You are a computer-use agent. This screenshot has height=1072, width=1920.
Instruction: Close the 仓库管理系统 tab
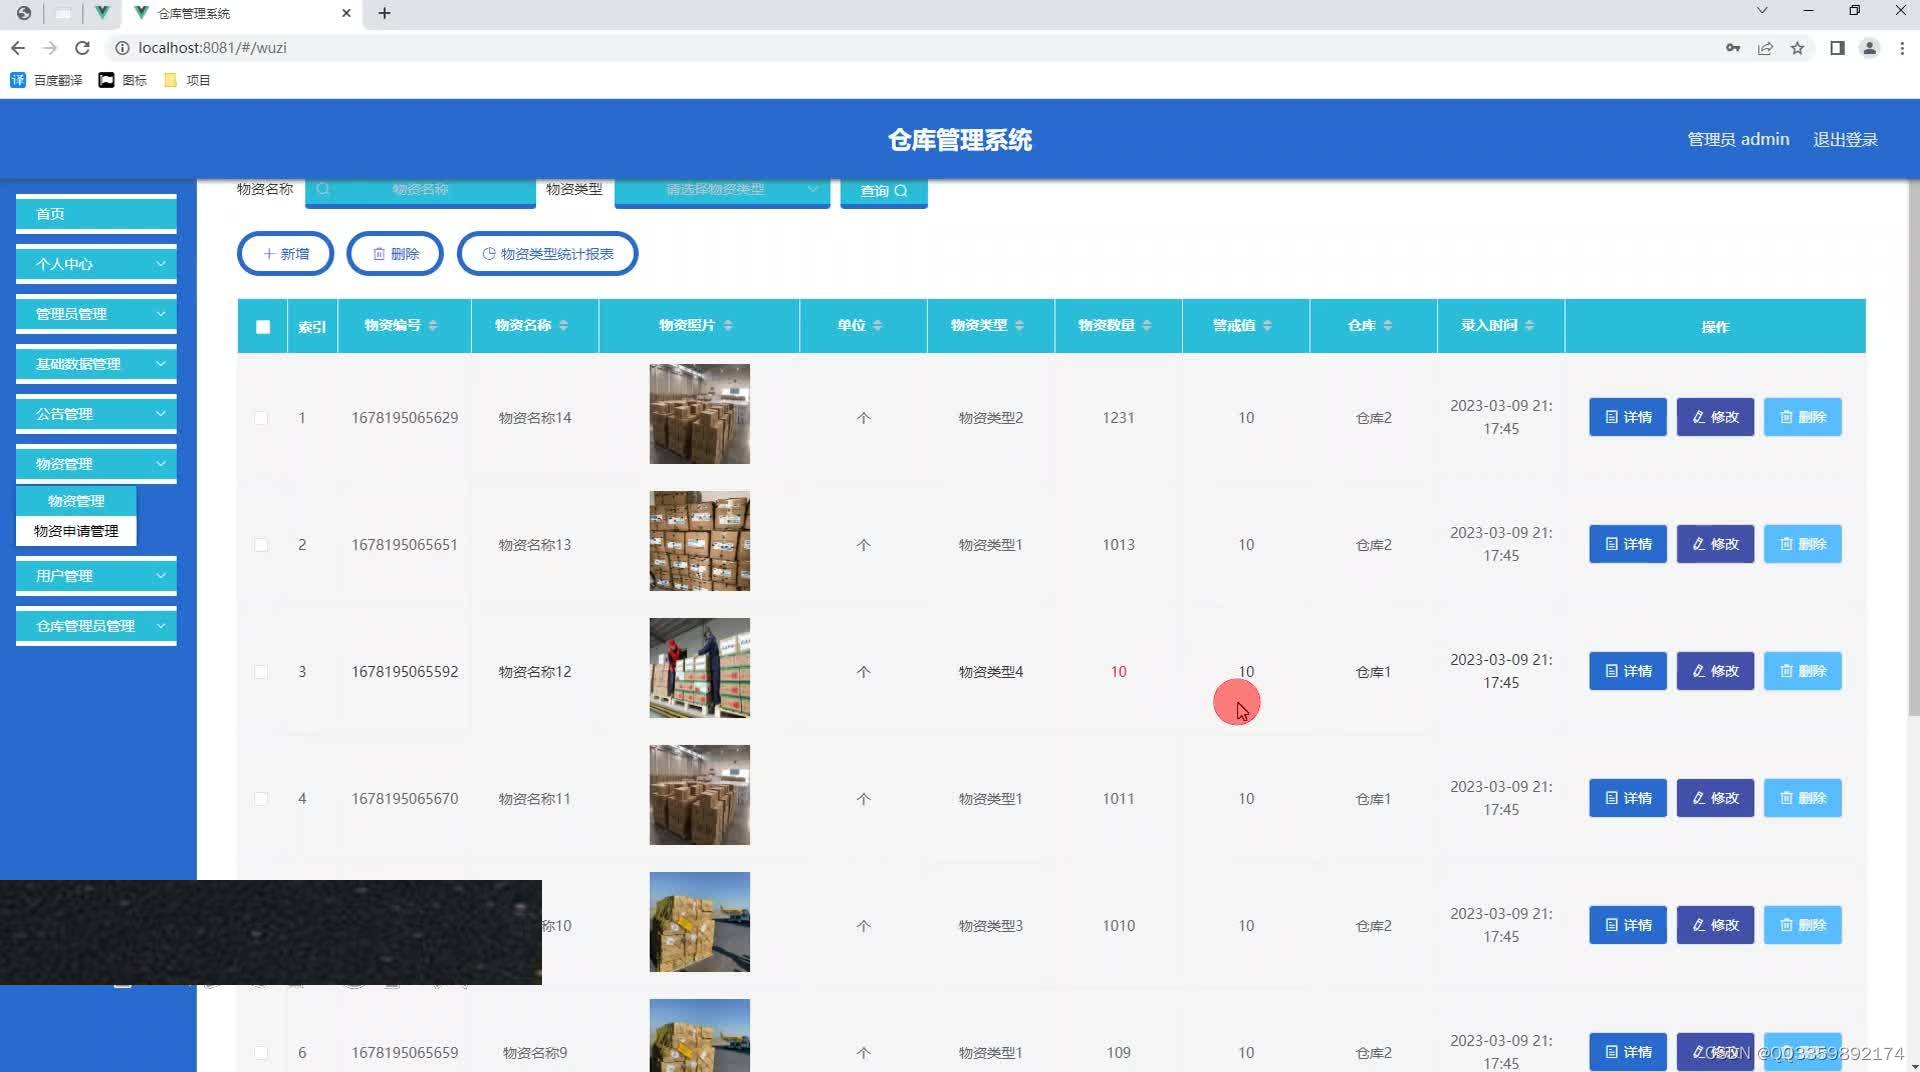(x=346, y=13)
